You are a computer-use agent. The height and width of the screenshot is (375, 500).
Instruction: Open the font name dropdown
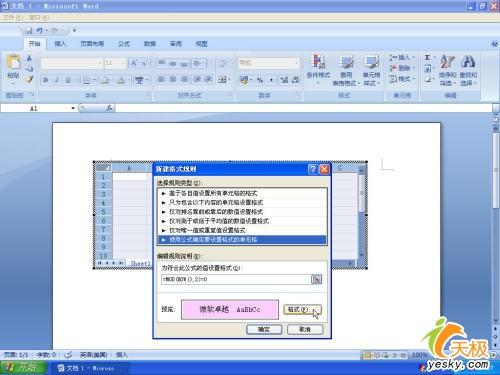tap(100, 63)
